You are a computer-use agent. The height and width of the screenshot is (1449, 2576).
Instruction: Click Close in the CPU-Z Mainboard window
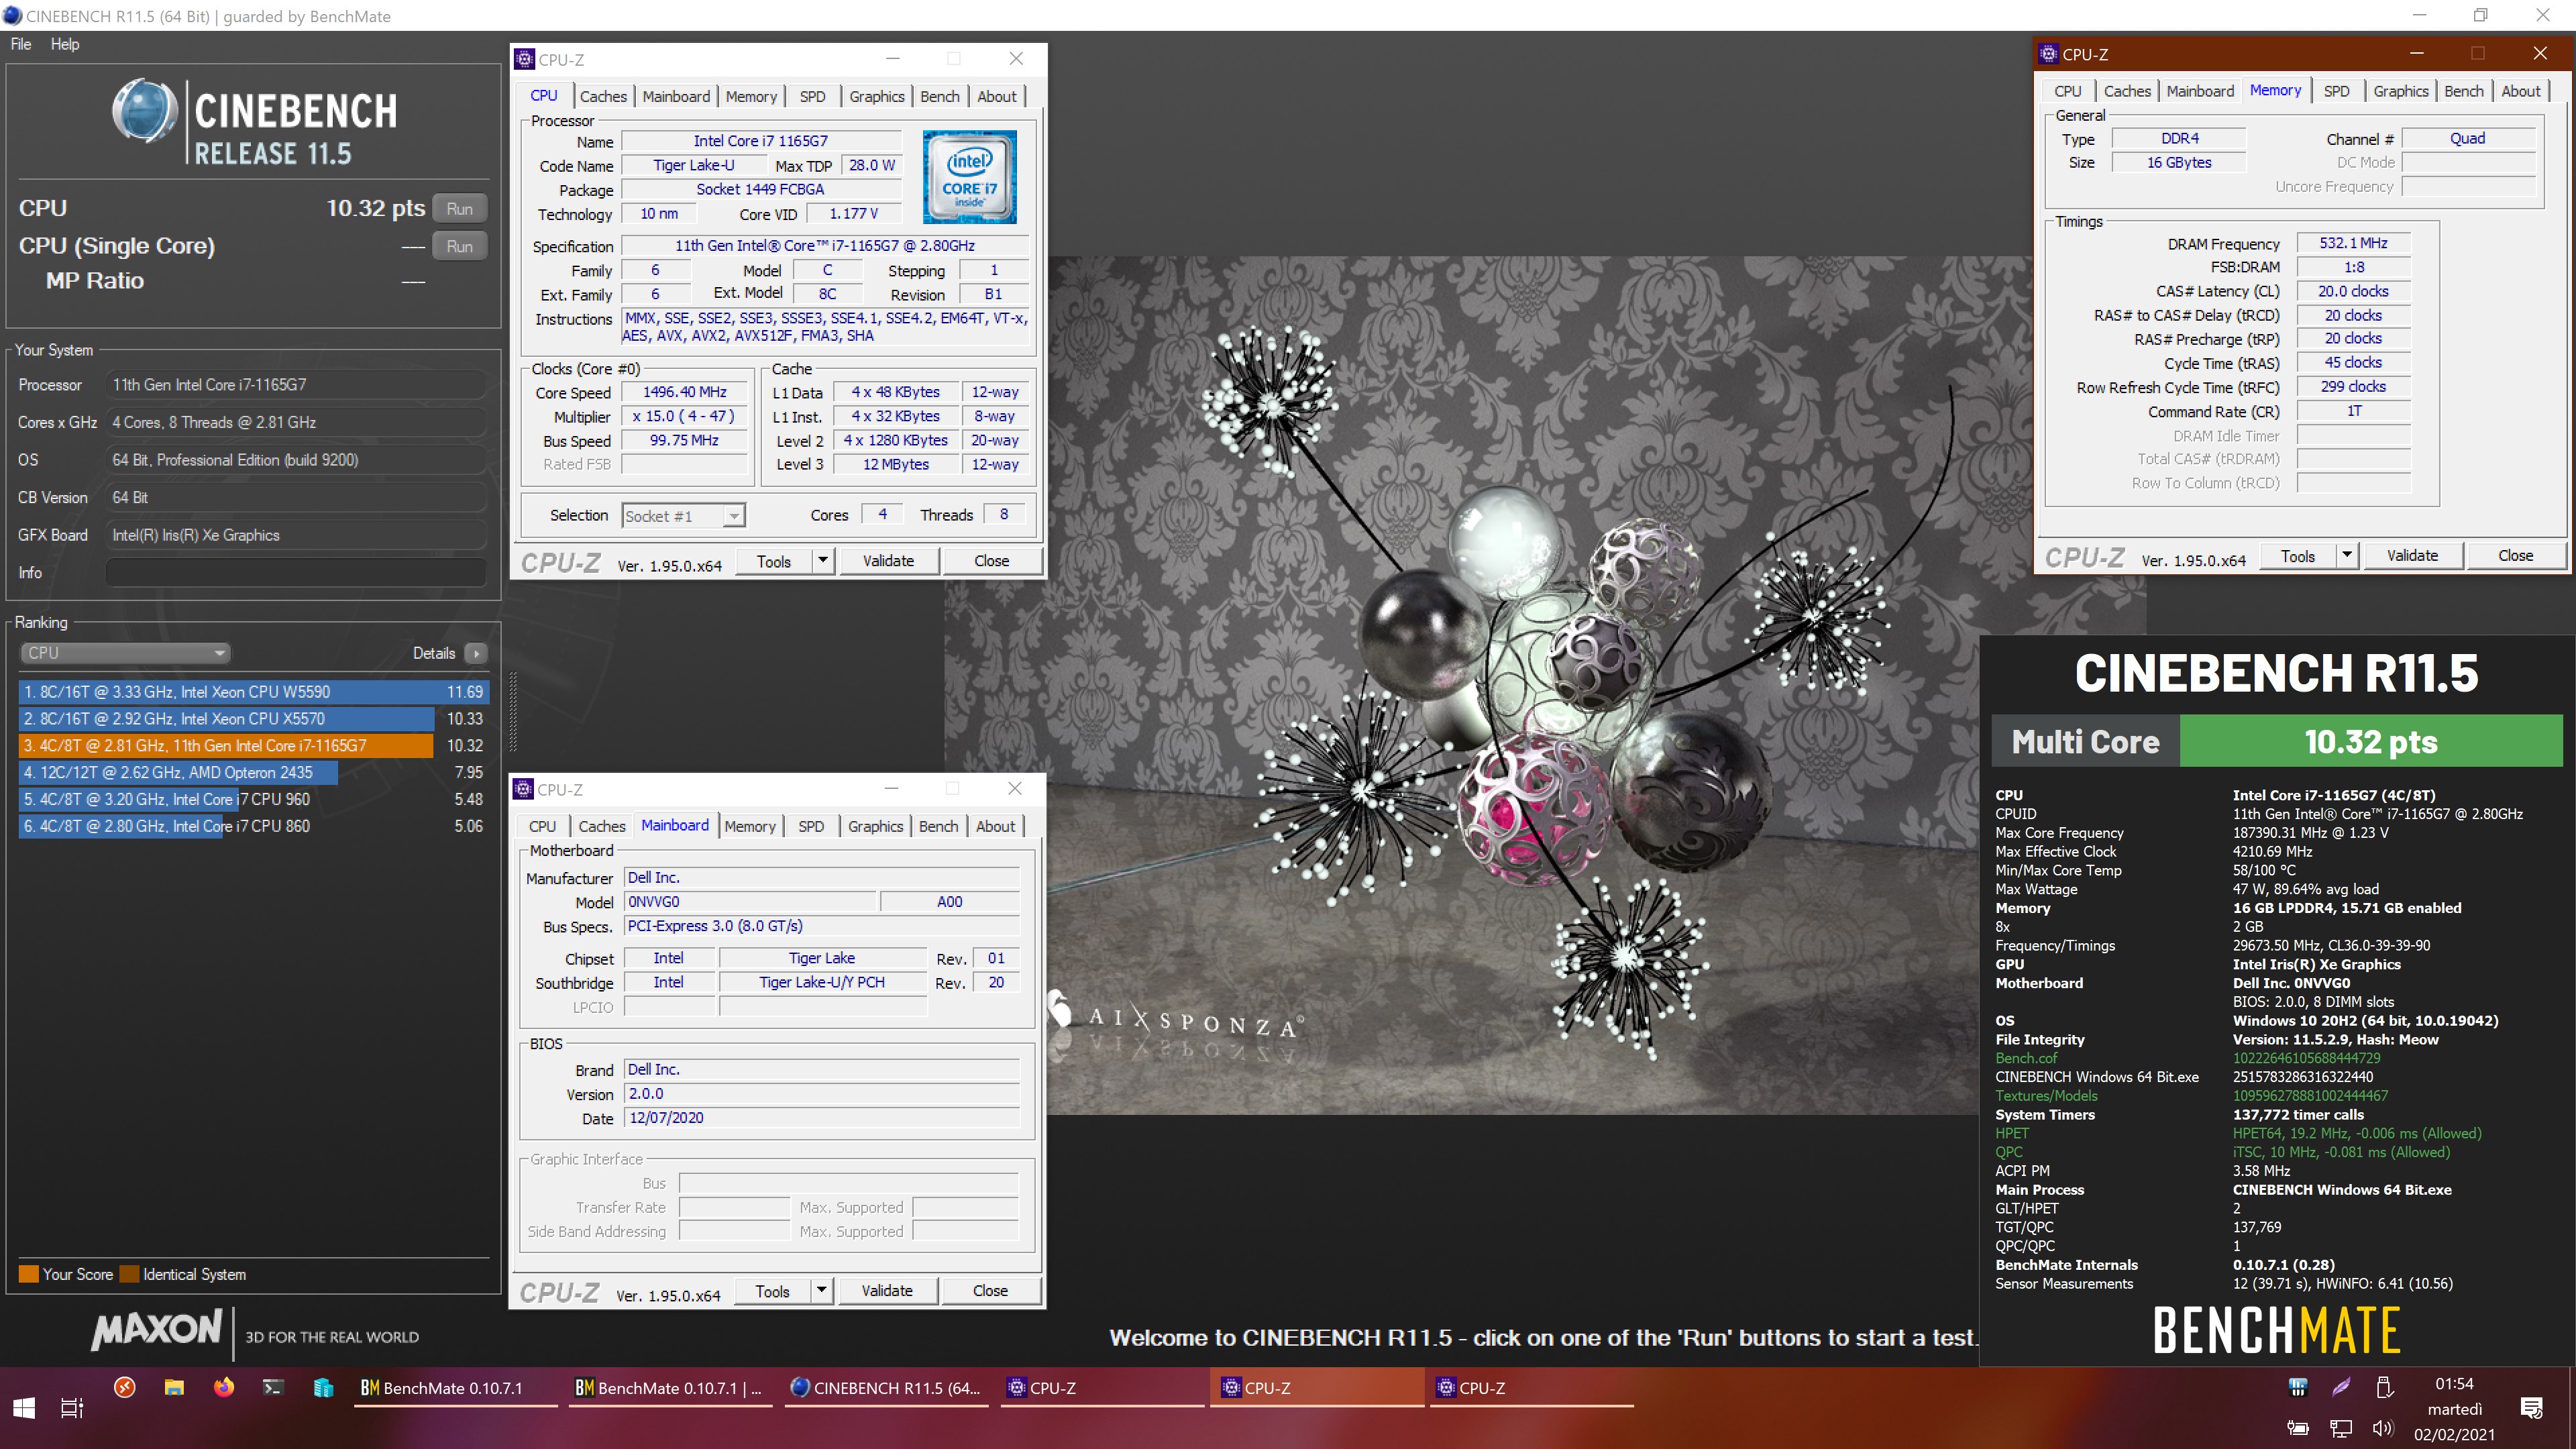990,1290
